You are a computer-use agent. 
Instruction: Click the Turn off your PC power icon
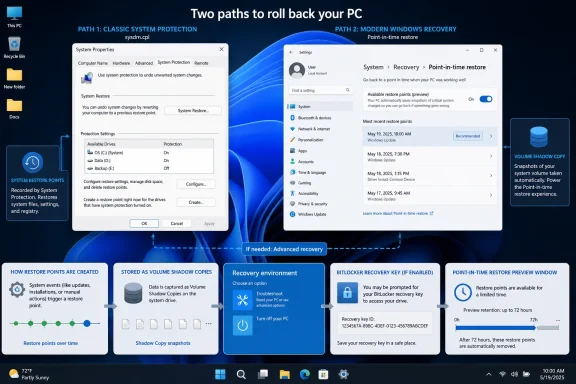(242, 325)
